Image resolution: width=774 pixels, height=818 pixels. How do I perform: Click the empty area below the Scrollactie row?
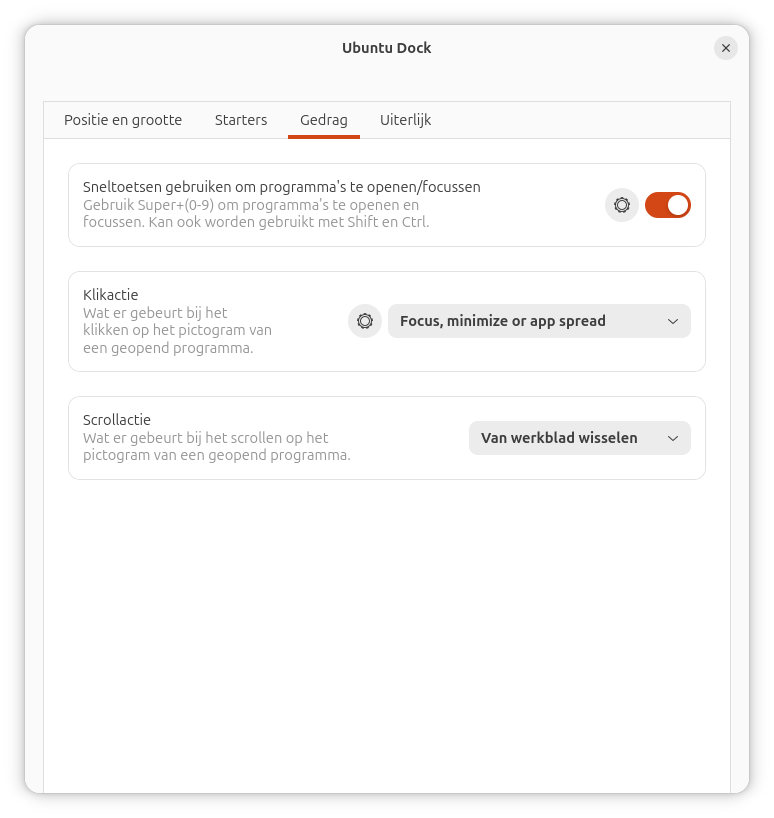pos(387,620)
